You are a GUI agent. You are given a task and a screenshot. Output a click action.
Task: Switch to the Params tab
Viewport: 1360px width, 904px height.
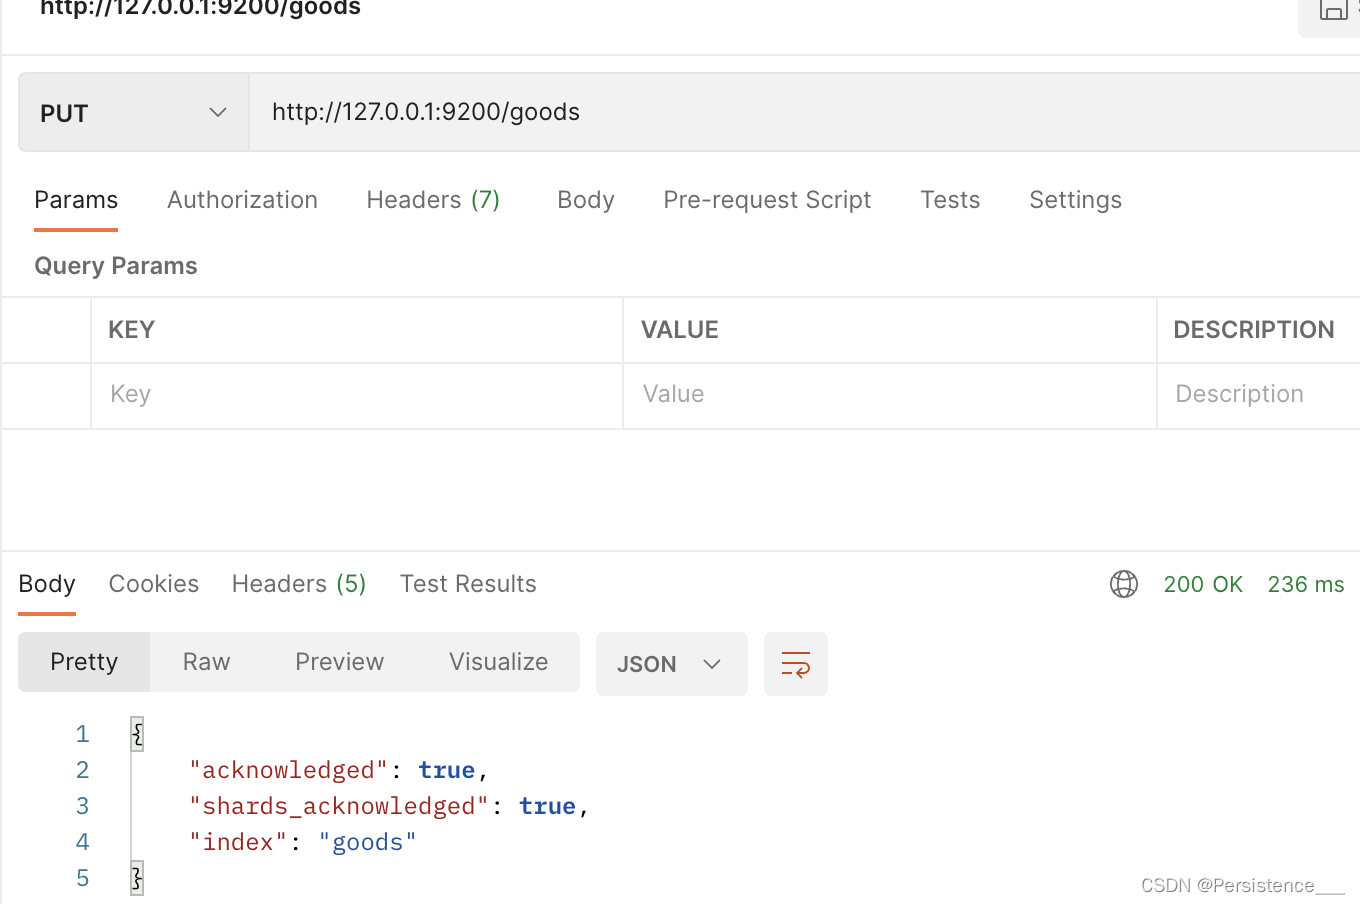tap(76, 200)
